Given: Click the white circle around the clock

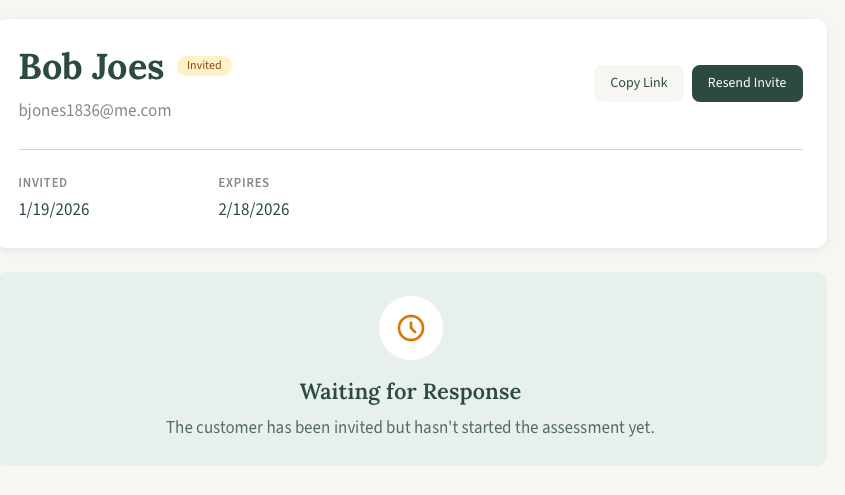Looking at the screenshot, I should (x=411, y=328).
